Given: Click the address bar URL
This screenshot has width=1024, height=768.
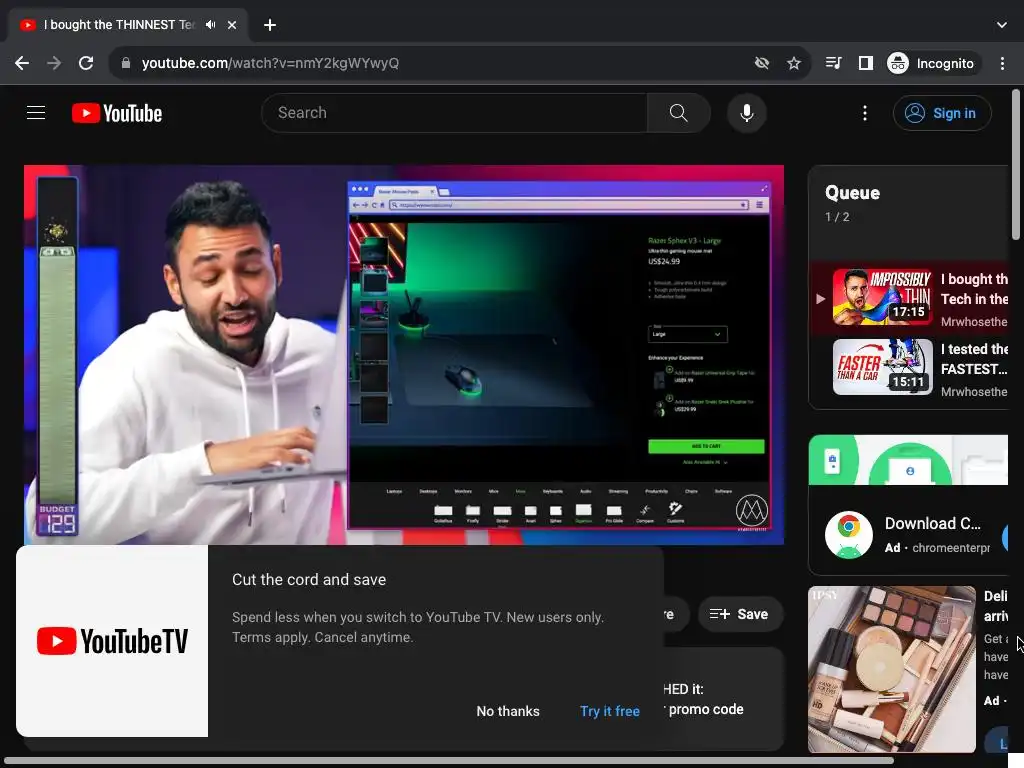Looking at the screenshot, I should tap(270, 63).
